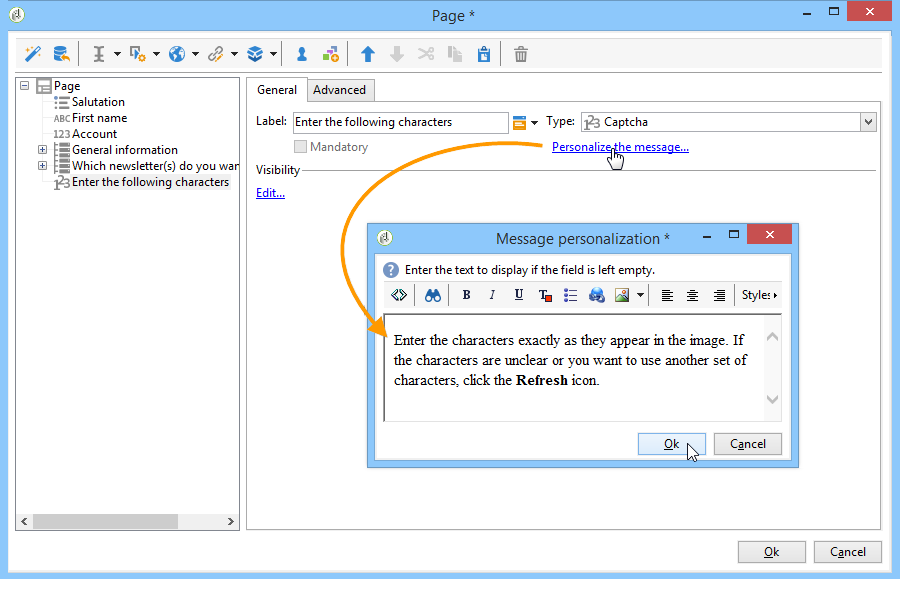912x591 pixels.
Task: Click the magic wand icon in Page toolbar
Action: 33,54
